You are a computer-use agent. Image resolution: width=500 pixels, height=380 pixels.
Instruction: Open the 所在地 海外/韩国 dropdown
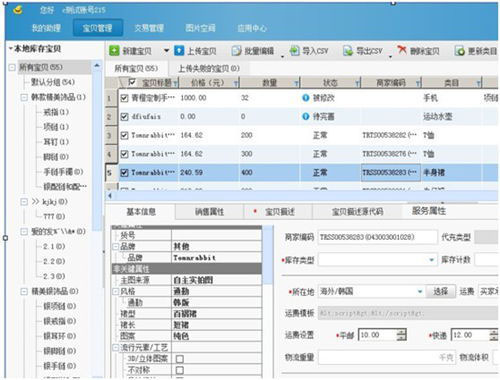pos(420,292)
